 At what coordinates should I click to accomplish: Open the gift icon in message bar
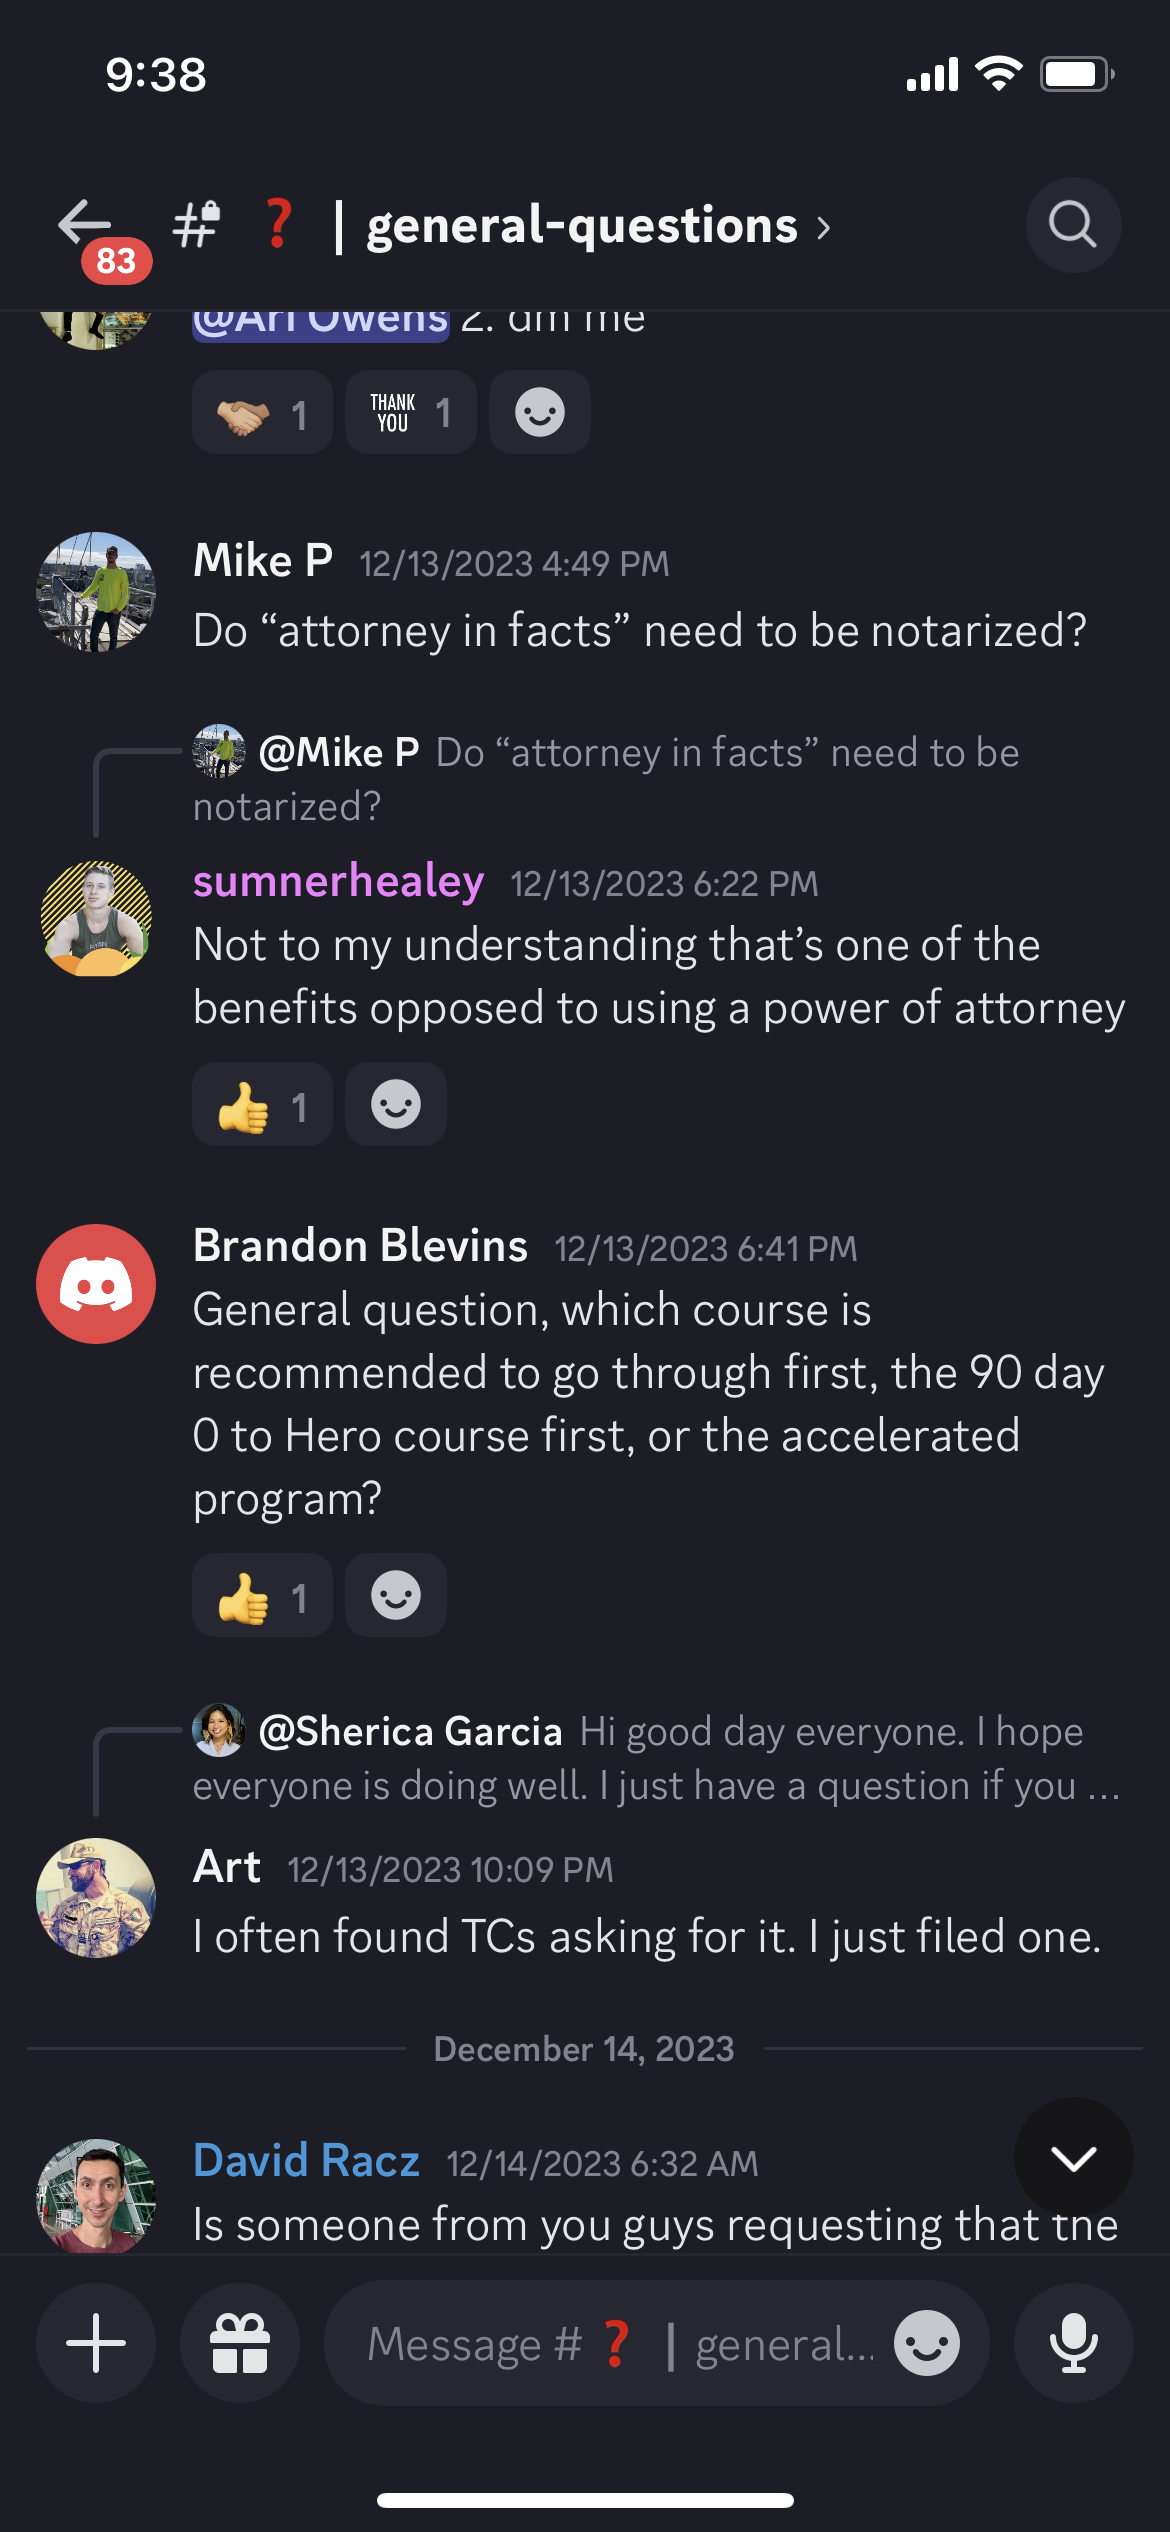pyautogui.click(x=240, y=2343)
